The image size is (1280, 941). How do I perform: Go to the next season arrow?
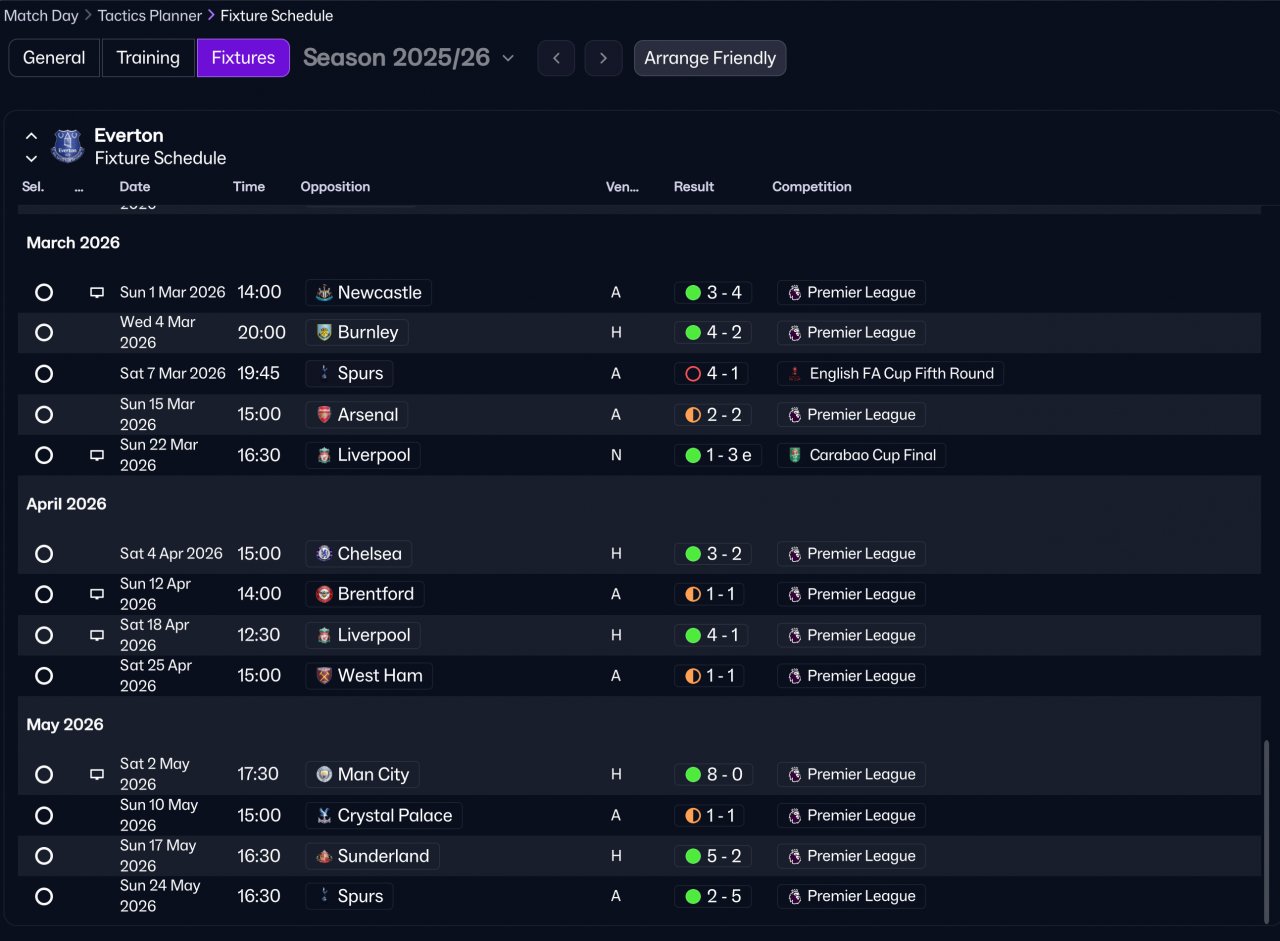tap(603, 58)
